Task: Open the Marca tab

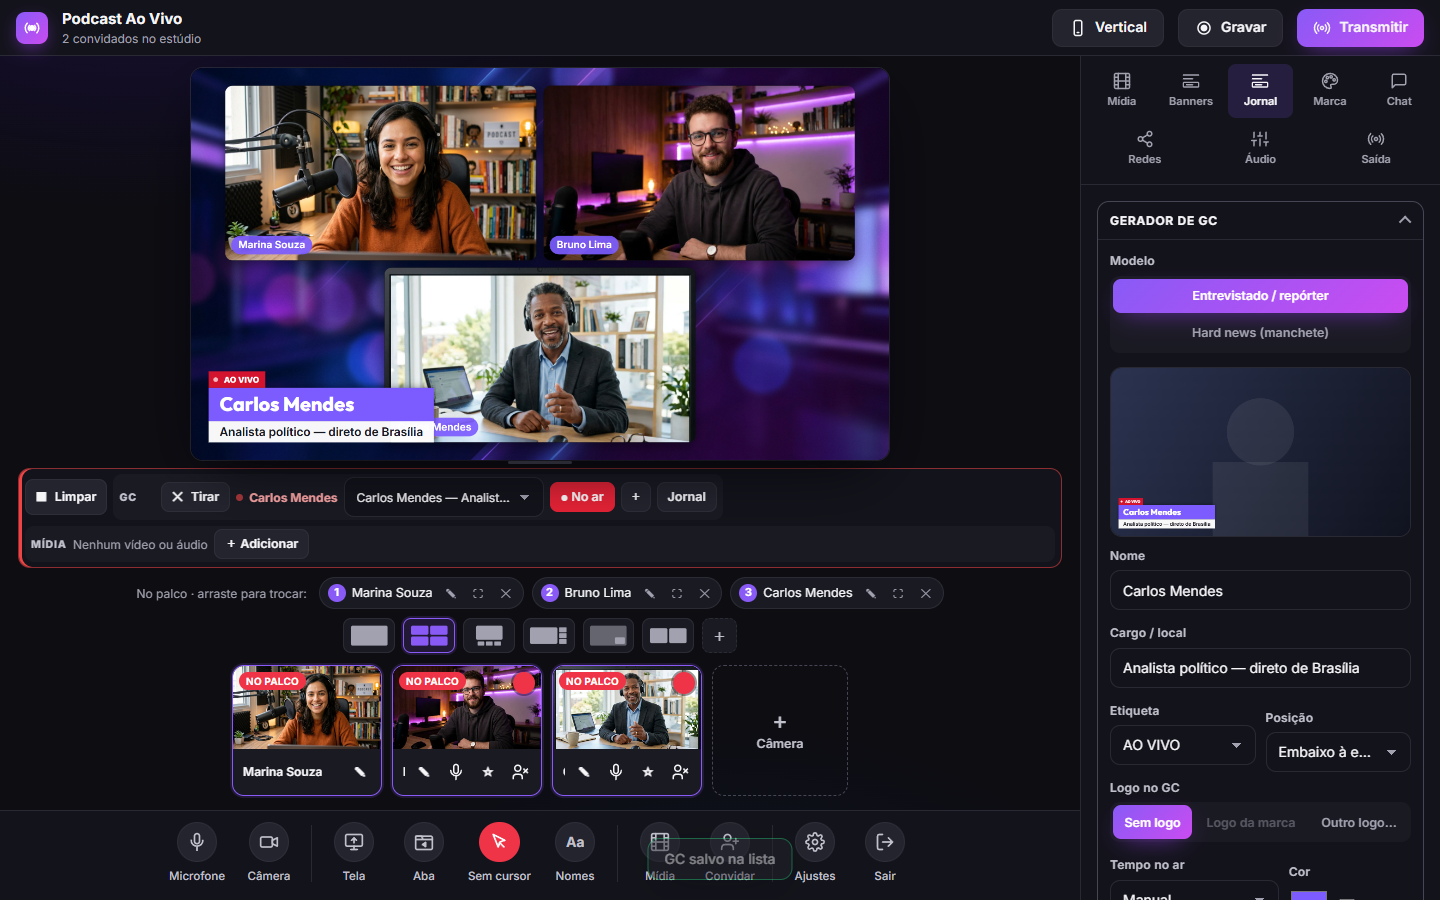Action: click(x=1330, y=90)
